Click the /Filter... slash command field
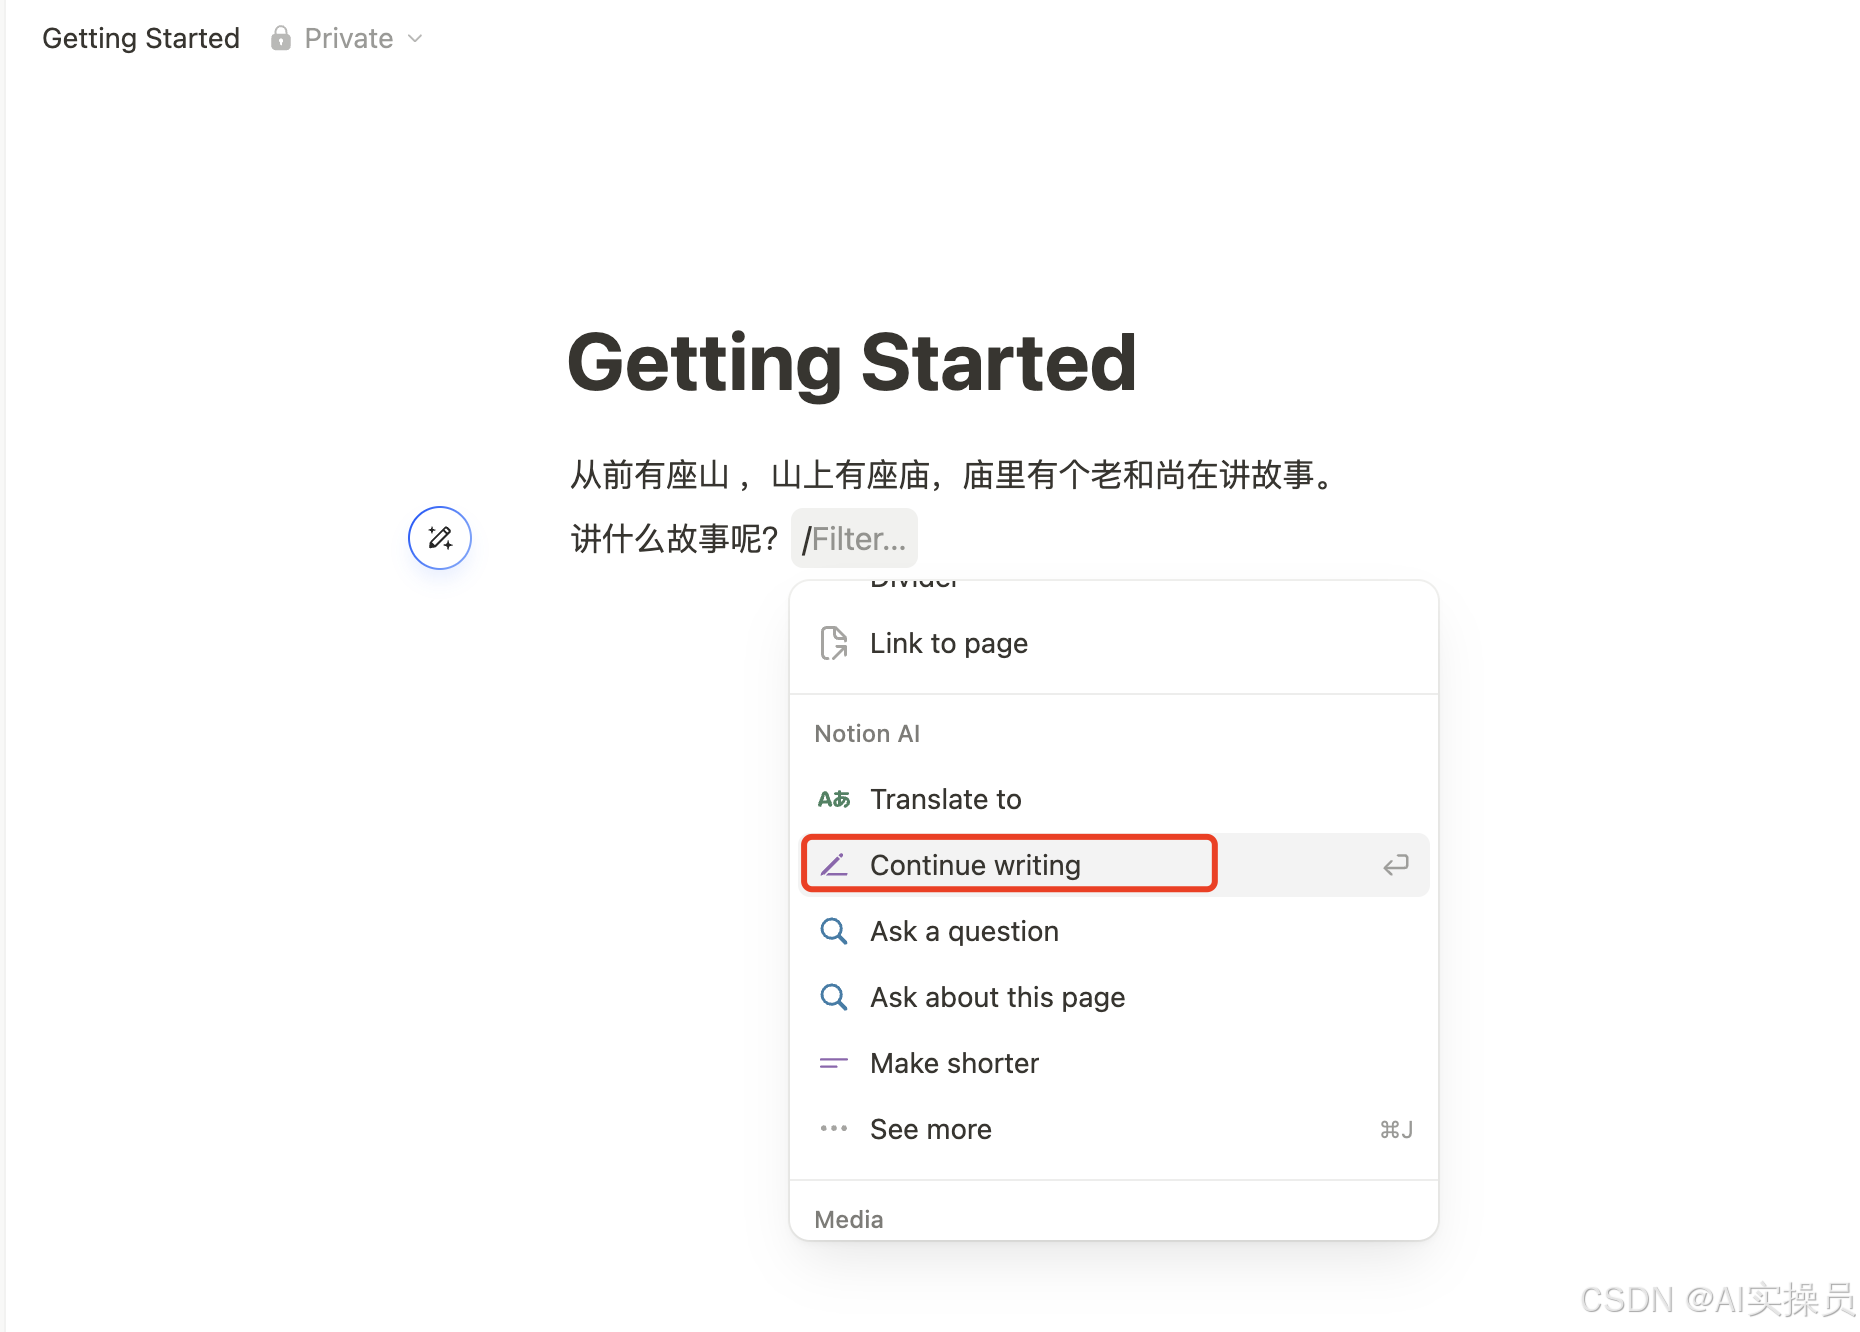This screenshot has width=1860, height=1332. (x=854, y=539)
